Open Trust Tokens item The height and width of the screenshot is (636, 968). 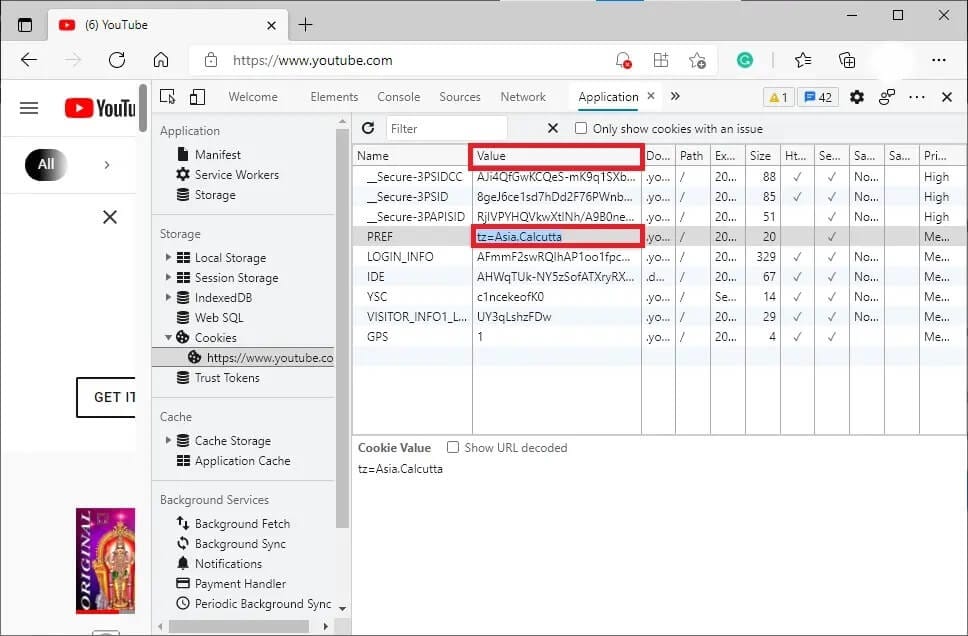click(x=227, y=377)
